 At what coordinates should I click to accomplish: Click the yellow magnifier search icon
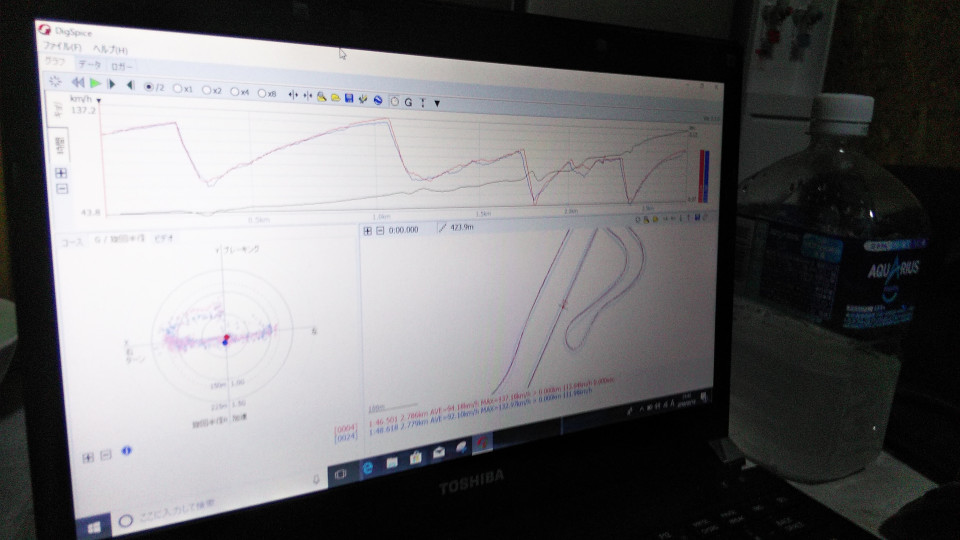tap(321, 97)
